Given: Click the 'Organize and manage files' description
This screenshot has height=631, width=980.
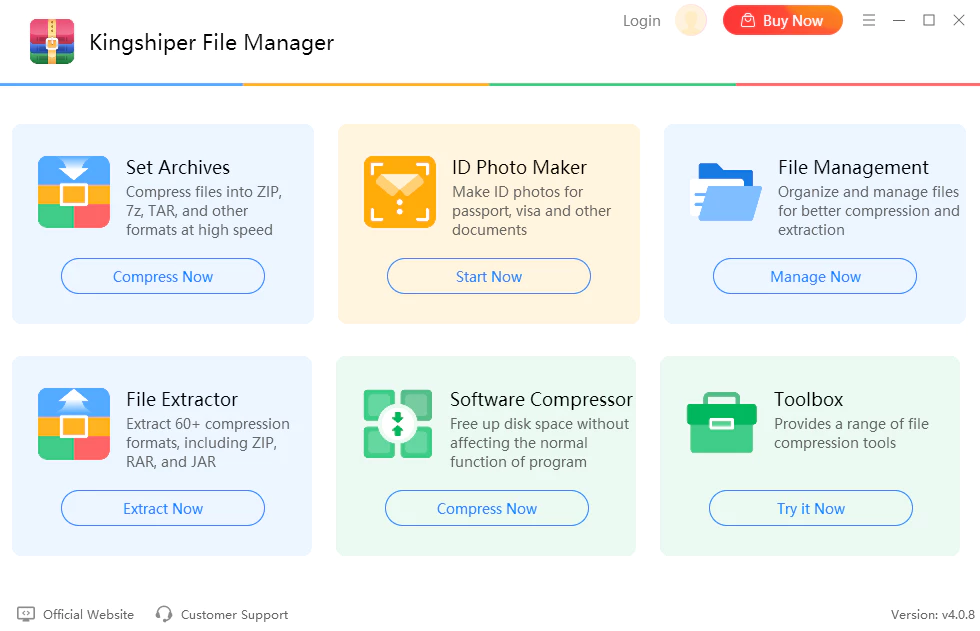Looking at the screenshot, I should [869, 211].
